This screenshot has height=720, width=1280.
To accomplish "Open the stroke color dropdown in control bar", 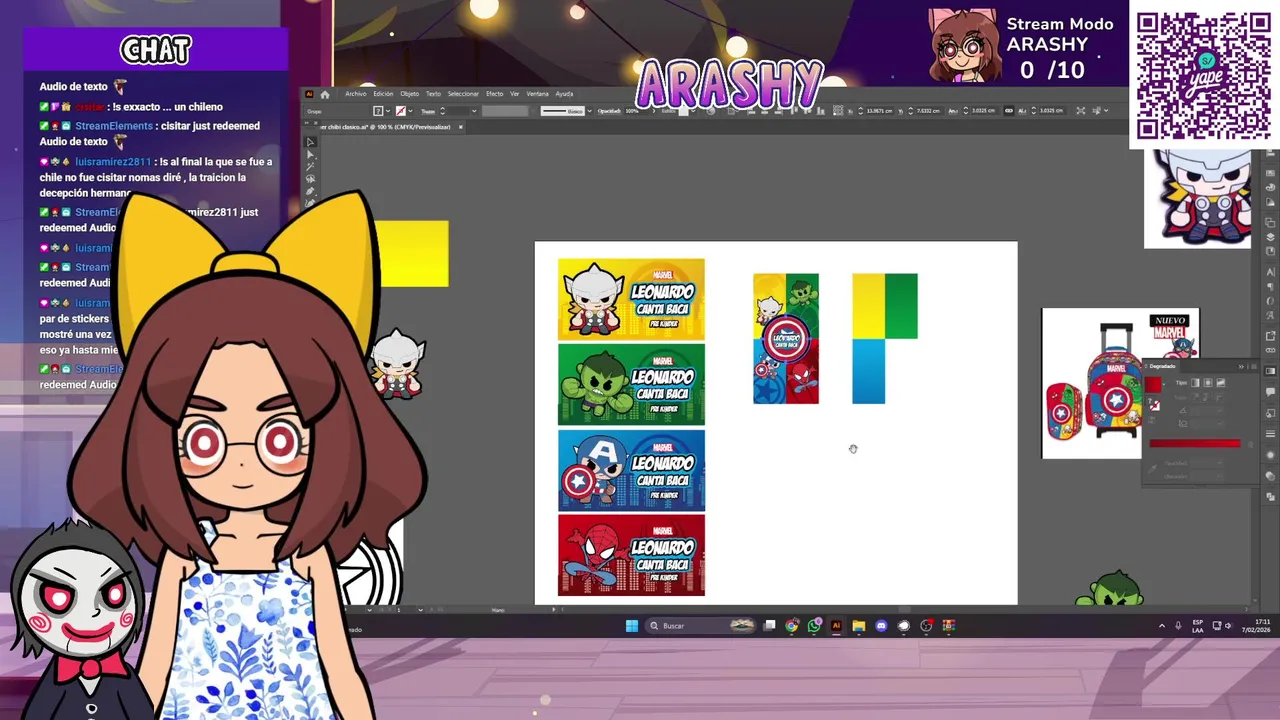I will point(411,111).
